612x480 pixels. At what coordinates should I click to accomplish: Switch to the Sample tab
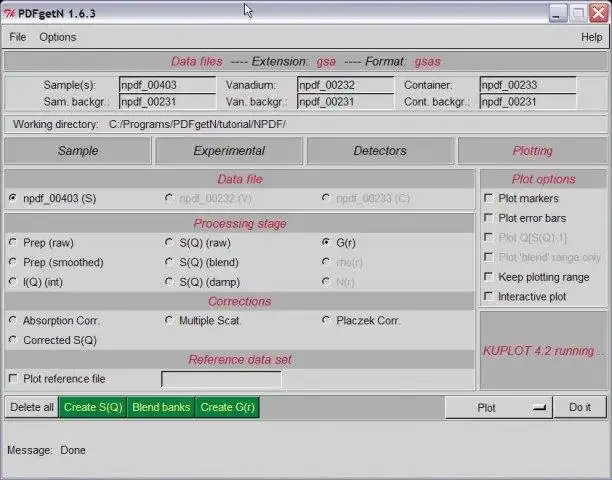[77, 151]
